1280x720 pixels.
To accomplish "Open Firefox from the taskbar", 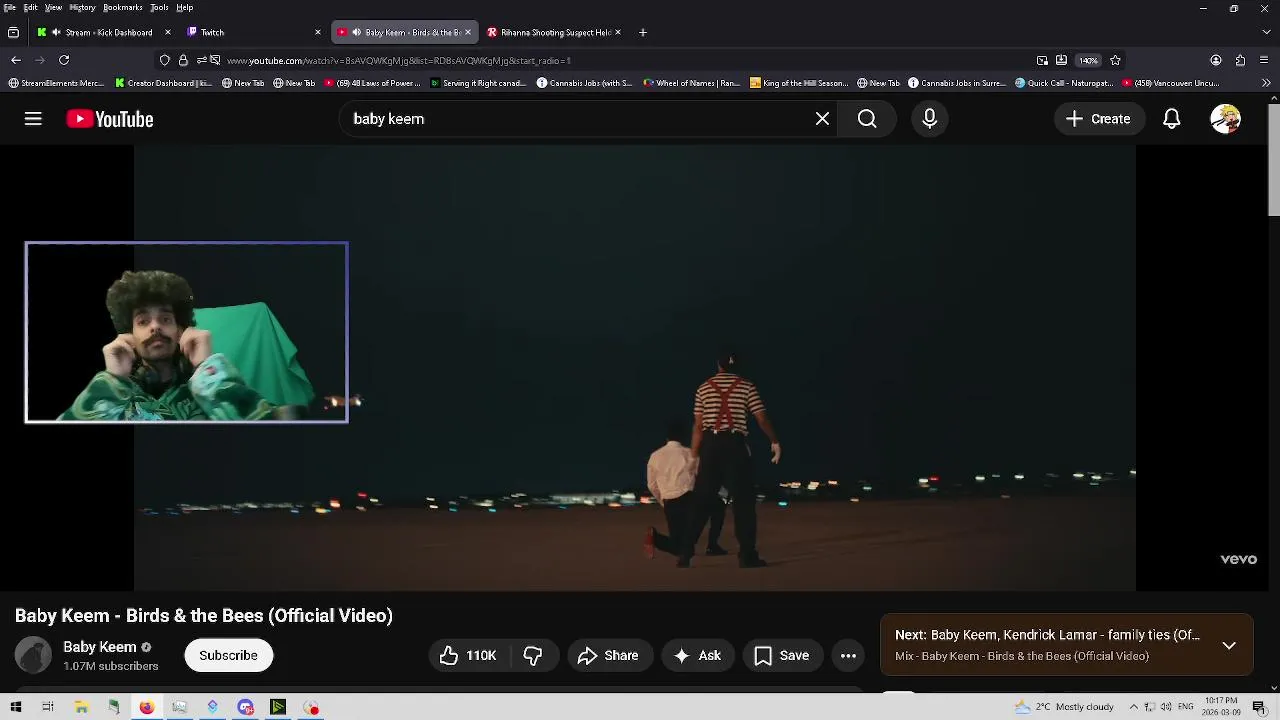I will [147, 707].
